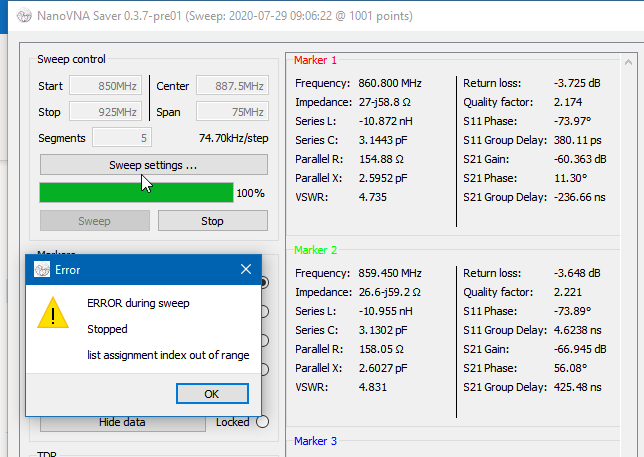Toggle the Locked radio button
Viewport: 644px width, 457px height.
point(262,422)
